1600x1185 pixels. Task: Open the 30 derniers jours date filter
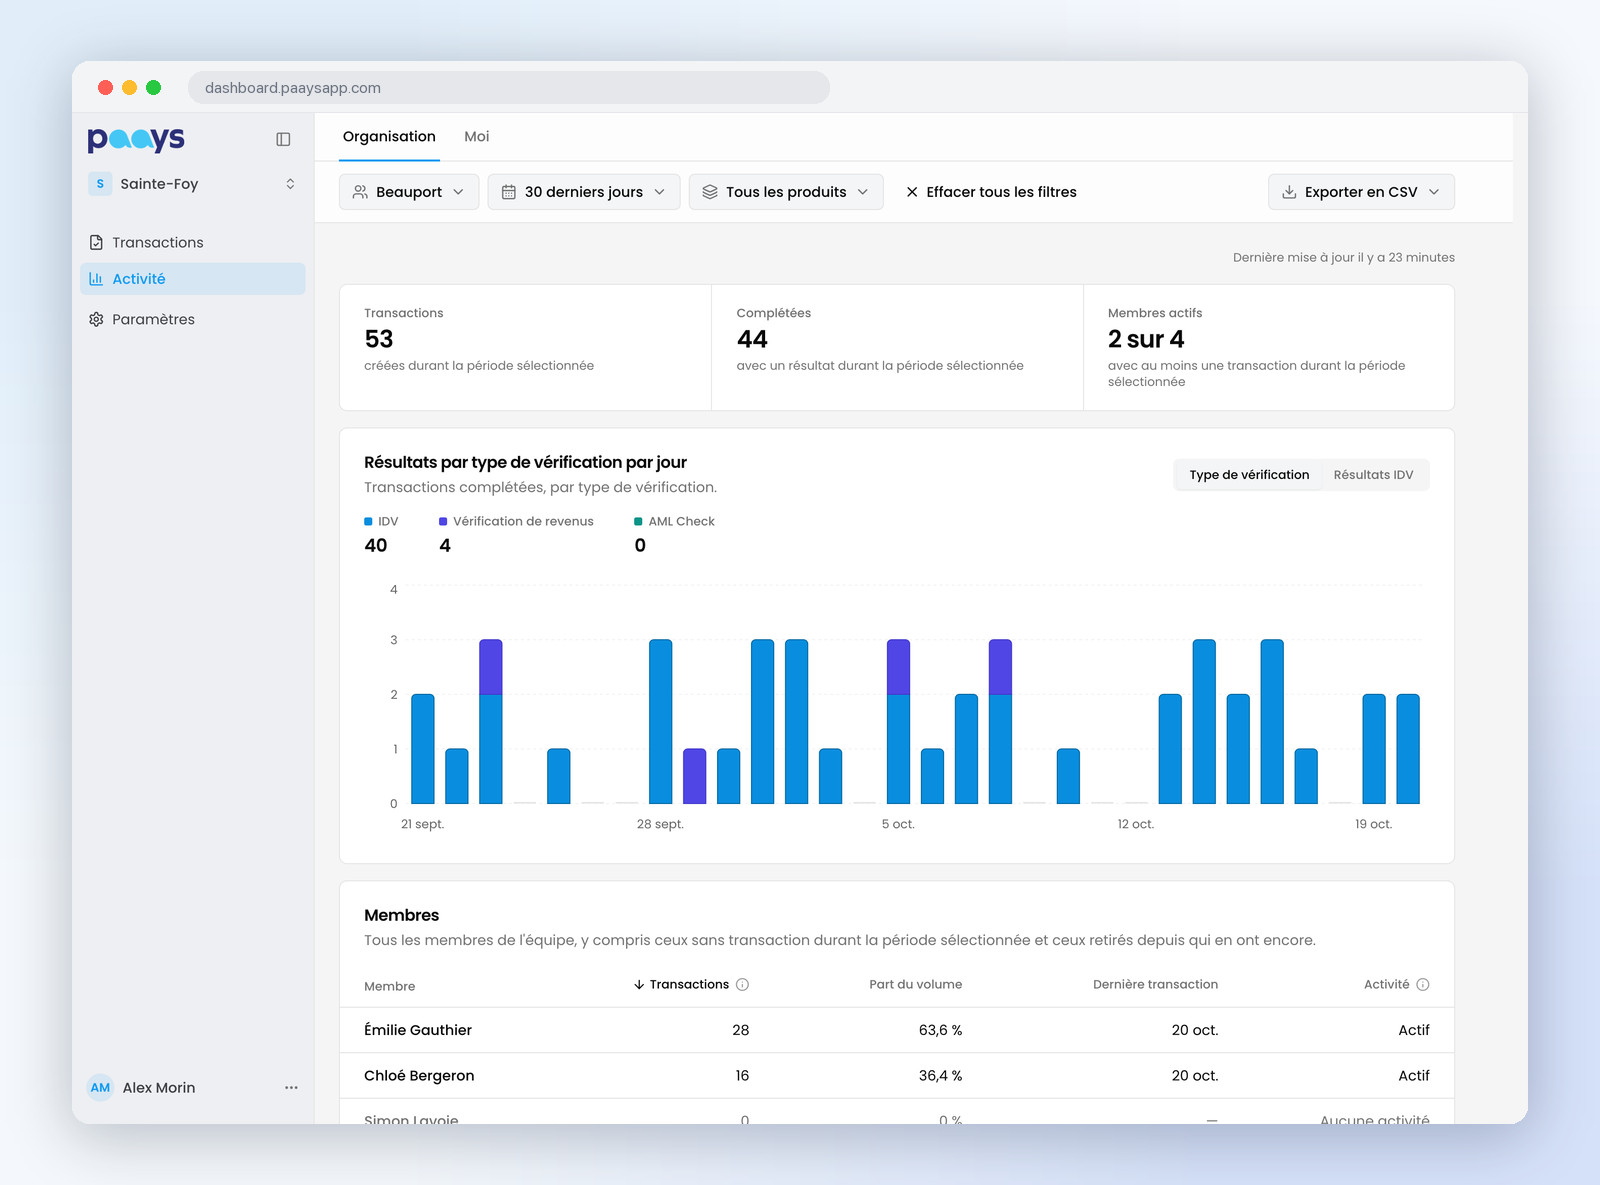pyautogui.click(x=584, y=192)
